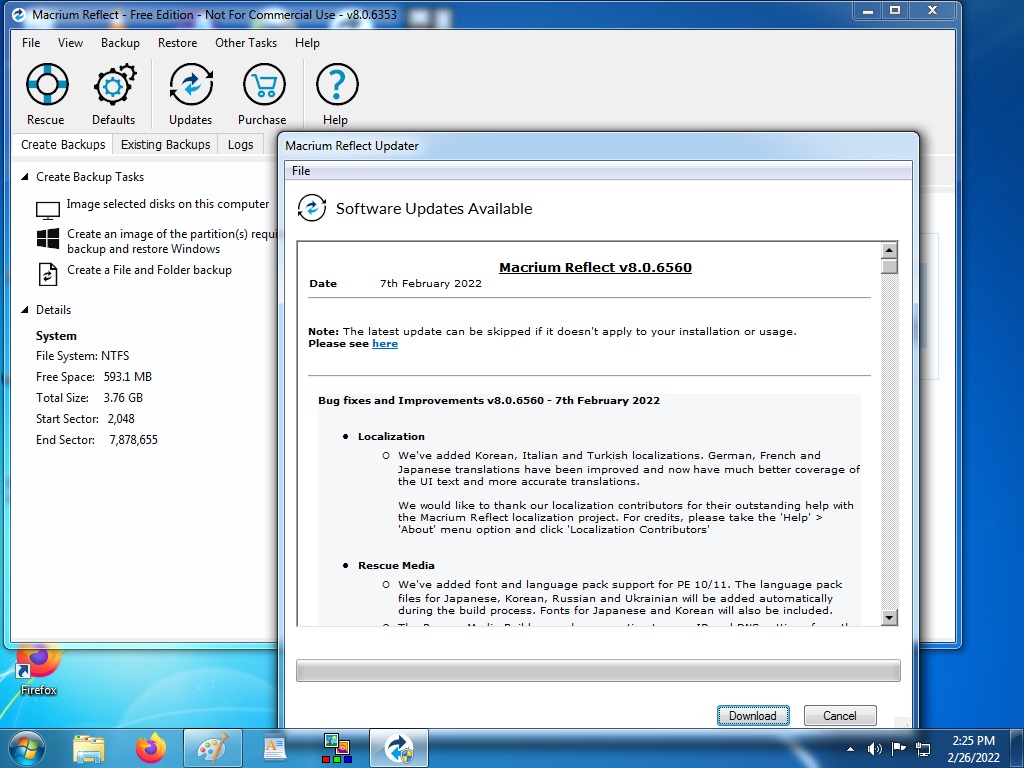Open the Restore menu
The width and height of the screenshot is (1024, 768).
point(177,42)
